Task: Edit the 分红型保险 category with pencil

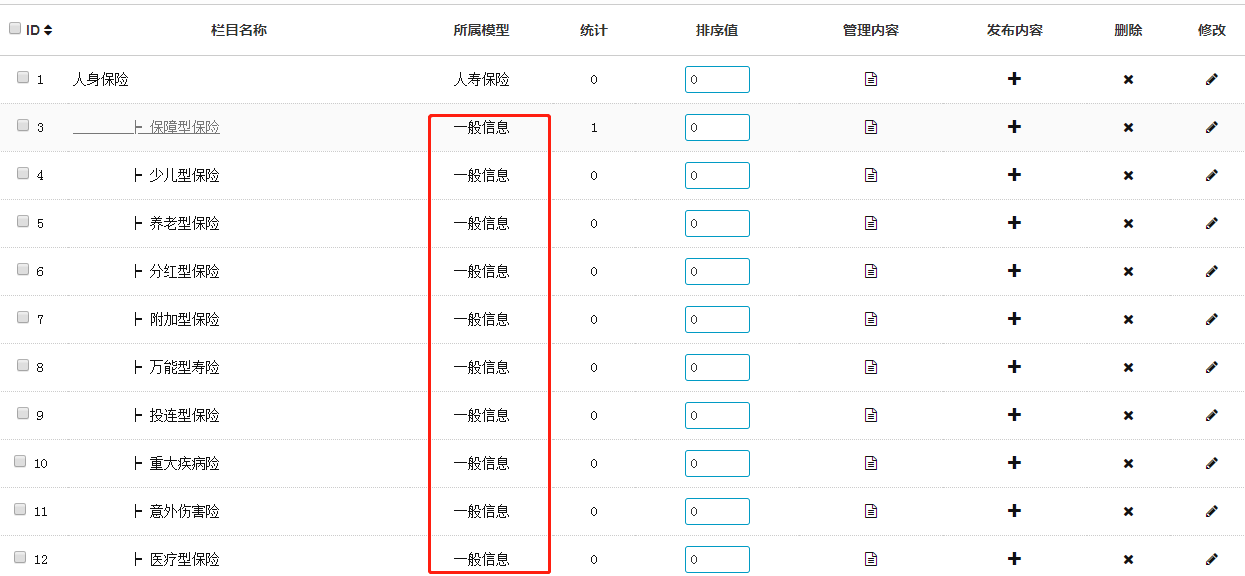Action: tap(1212, 271)
